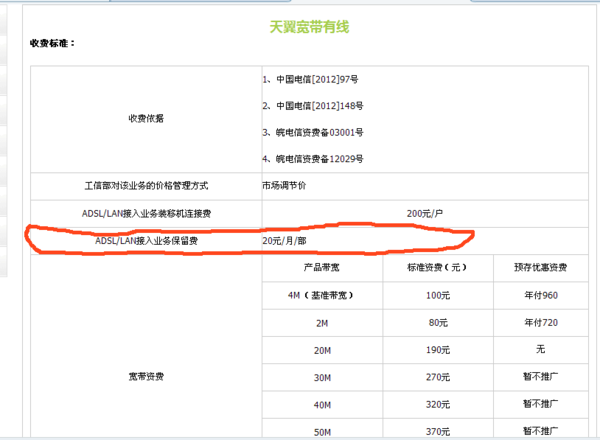600x440 pixels.
Task: Click the 市场调节价 value
Action: (x=284, y=186)
